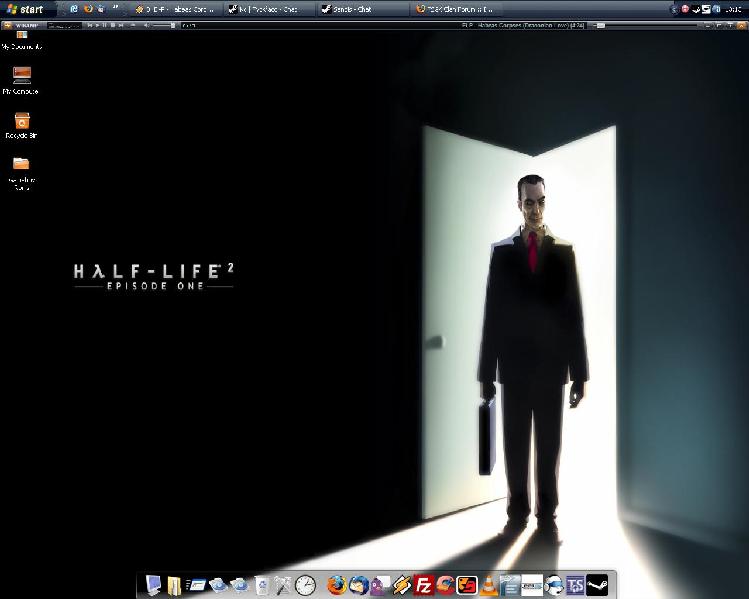749x599 pixels.
Task: Open the folder icon on the desktop
Action: coord(21,167)
